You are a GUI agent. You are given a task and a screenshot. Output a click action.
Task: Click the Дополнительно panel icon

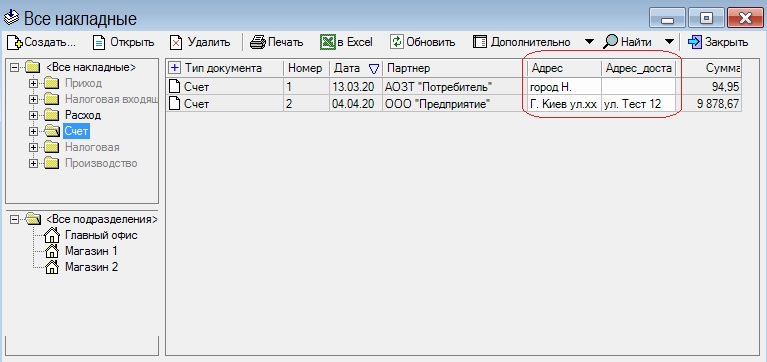point(480,42)
